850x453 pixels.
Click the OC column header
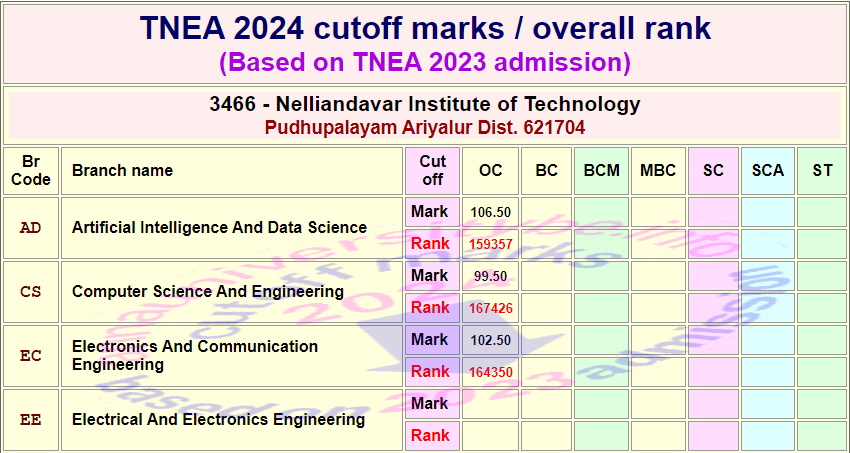tap(490, 171)
